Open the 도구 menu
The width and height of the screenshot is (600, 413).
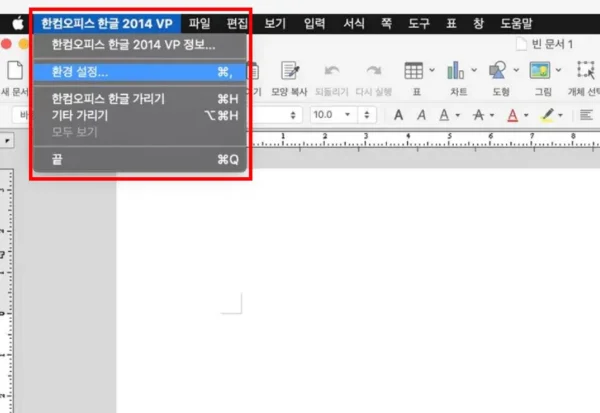coord(419,24)
